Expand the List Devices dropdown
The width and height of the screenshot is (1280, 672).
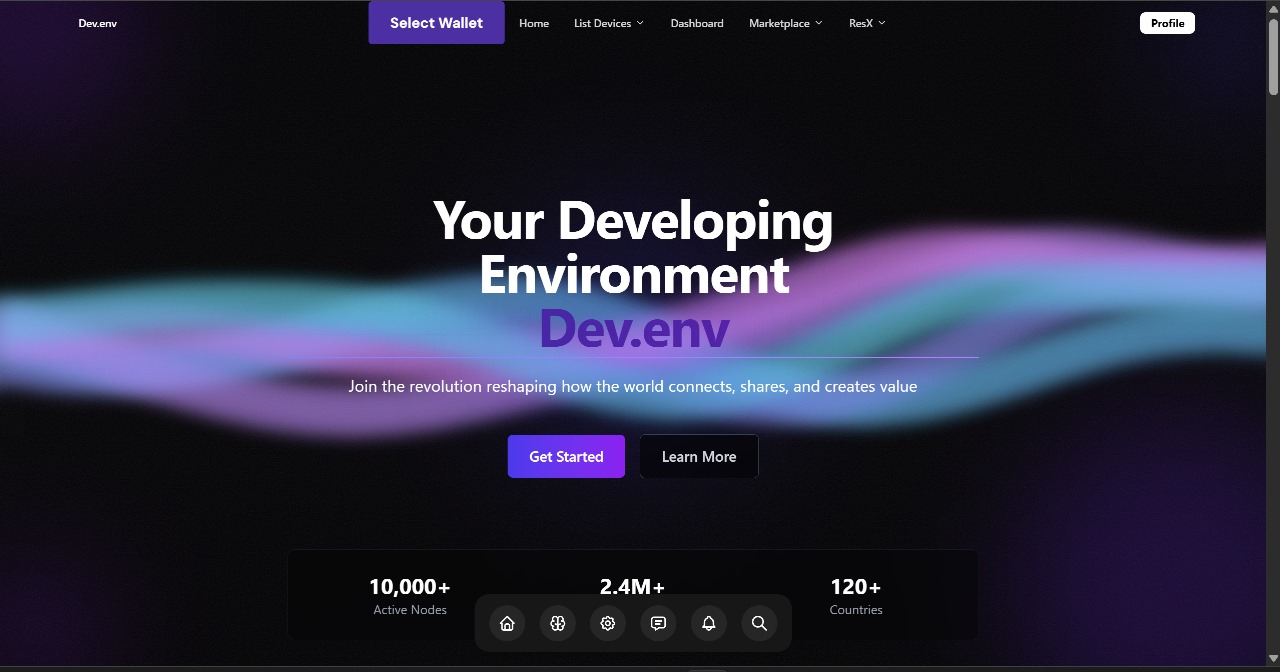(x=609, y=23)
